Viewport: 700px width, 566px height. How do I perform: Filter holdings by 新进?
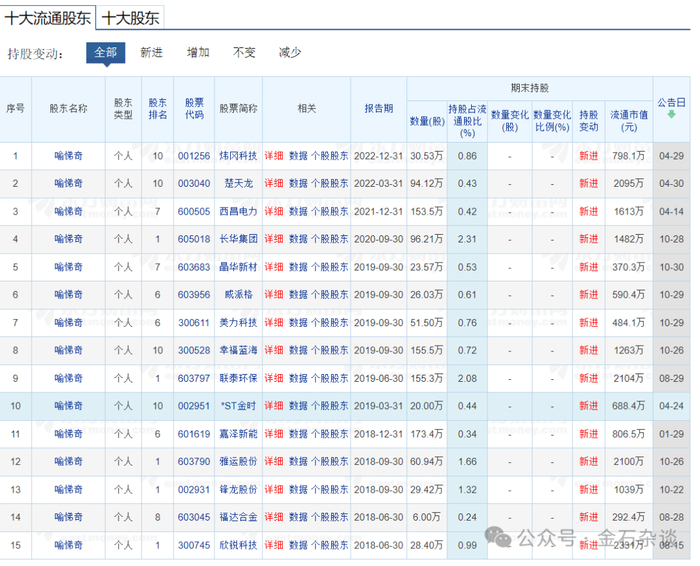click(151, 52)
